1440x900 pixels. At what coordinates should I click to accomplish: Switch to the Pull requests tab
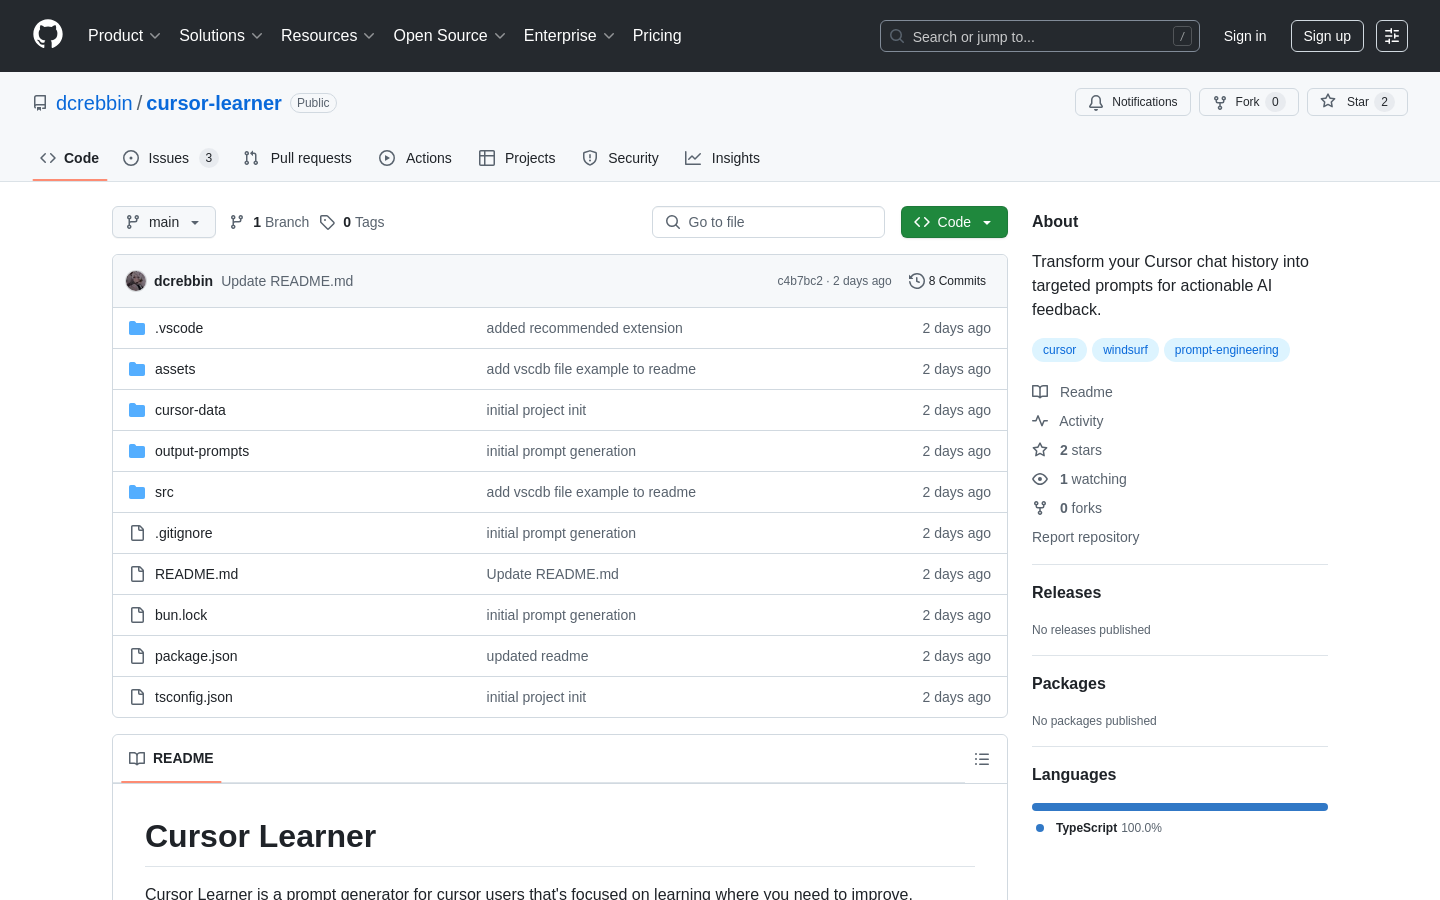point(298,158)
